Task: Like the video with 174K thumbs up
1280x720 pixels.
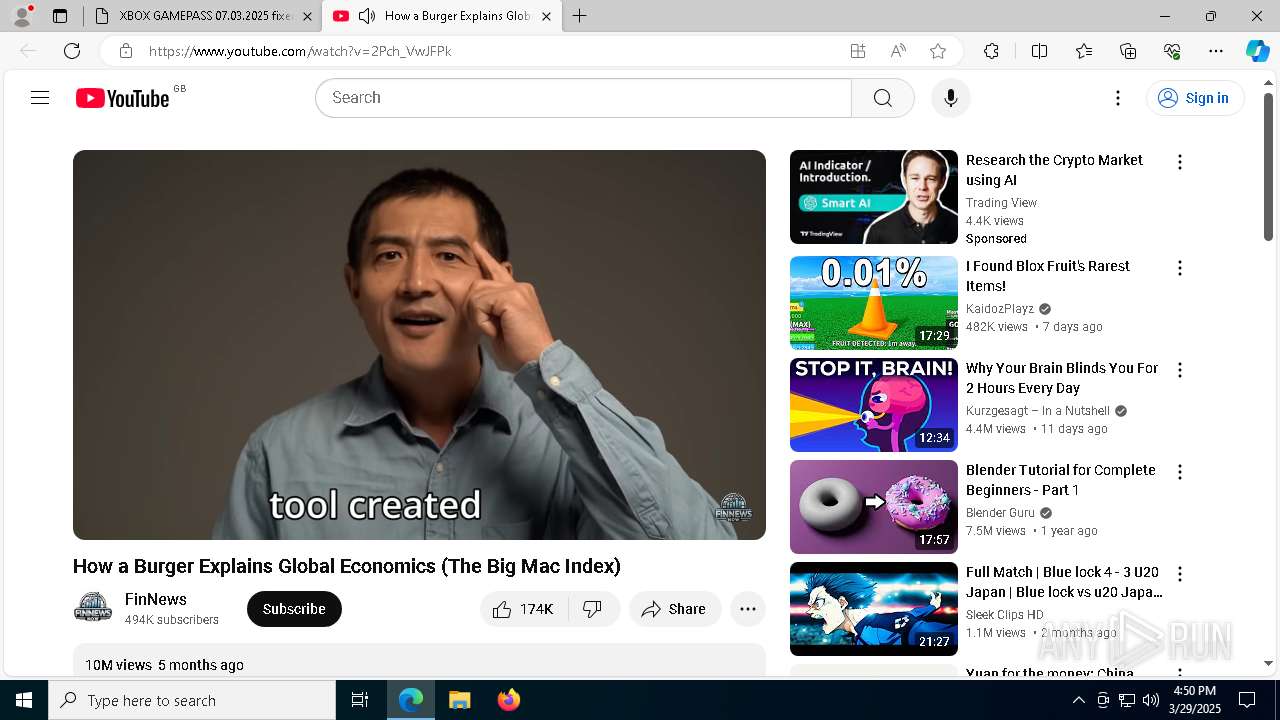Action: (x=524, y=609)
